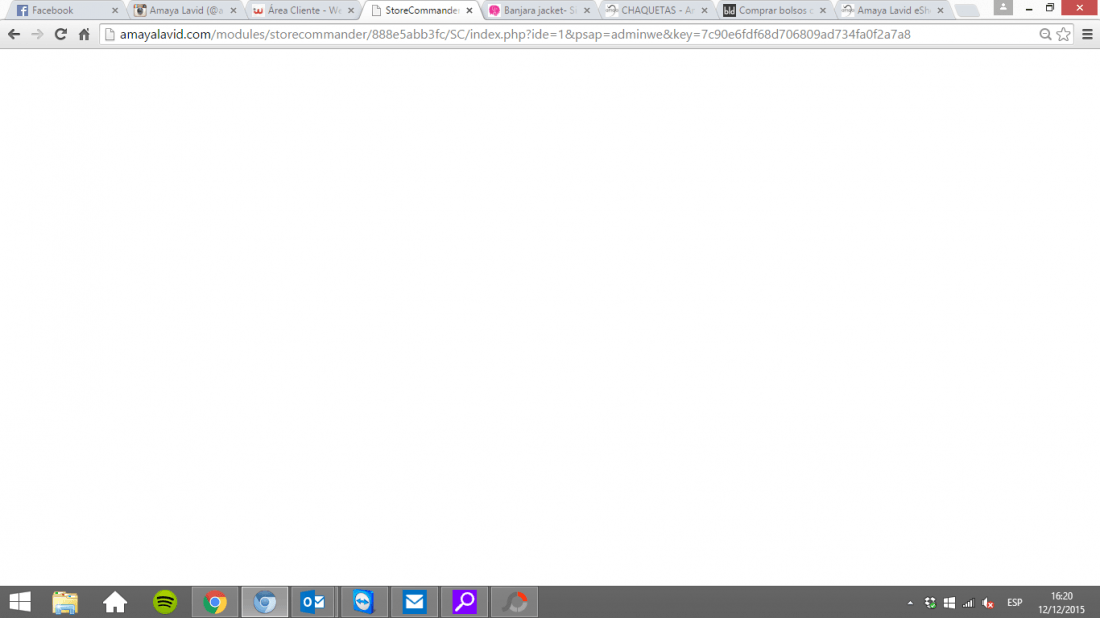The width and height of the screenshot is (1100, 618).
Task: Click the sync icon in system tray
Action: (930, 603)
